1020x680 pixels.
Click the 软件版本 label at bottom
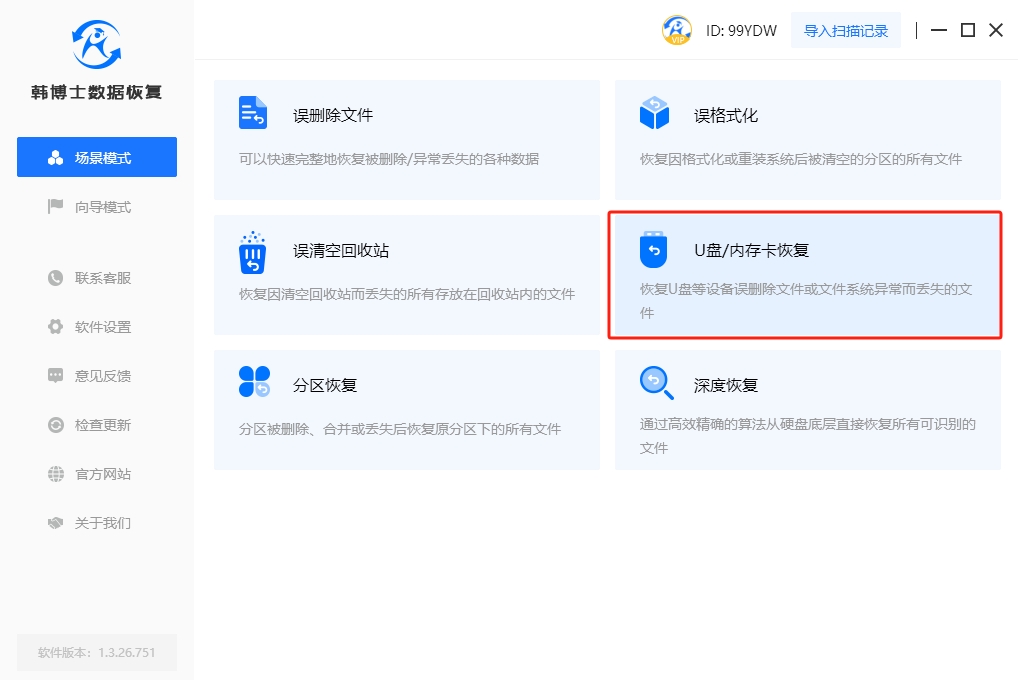[x=97, y=652]
